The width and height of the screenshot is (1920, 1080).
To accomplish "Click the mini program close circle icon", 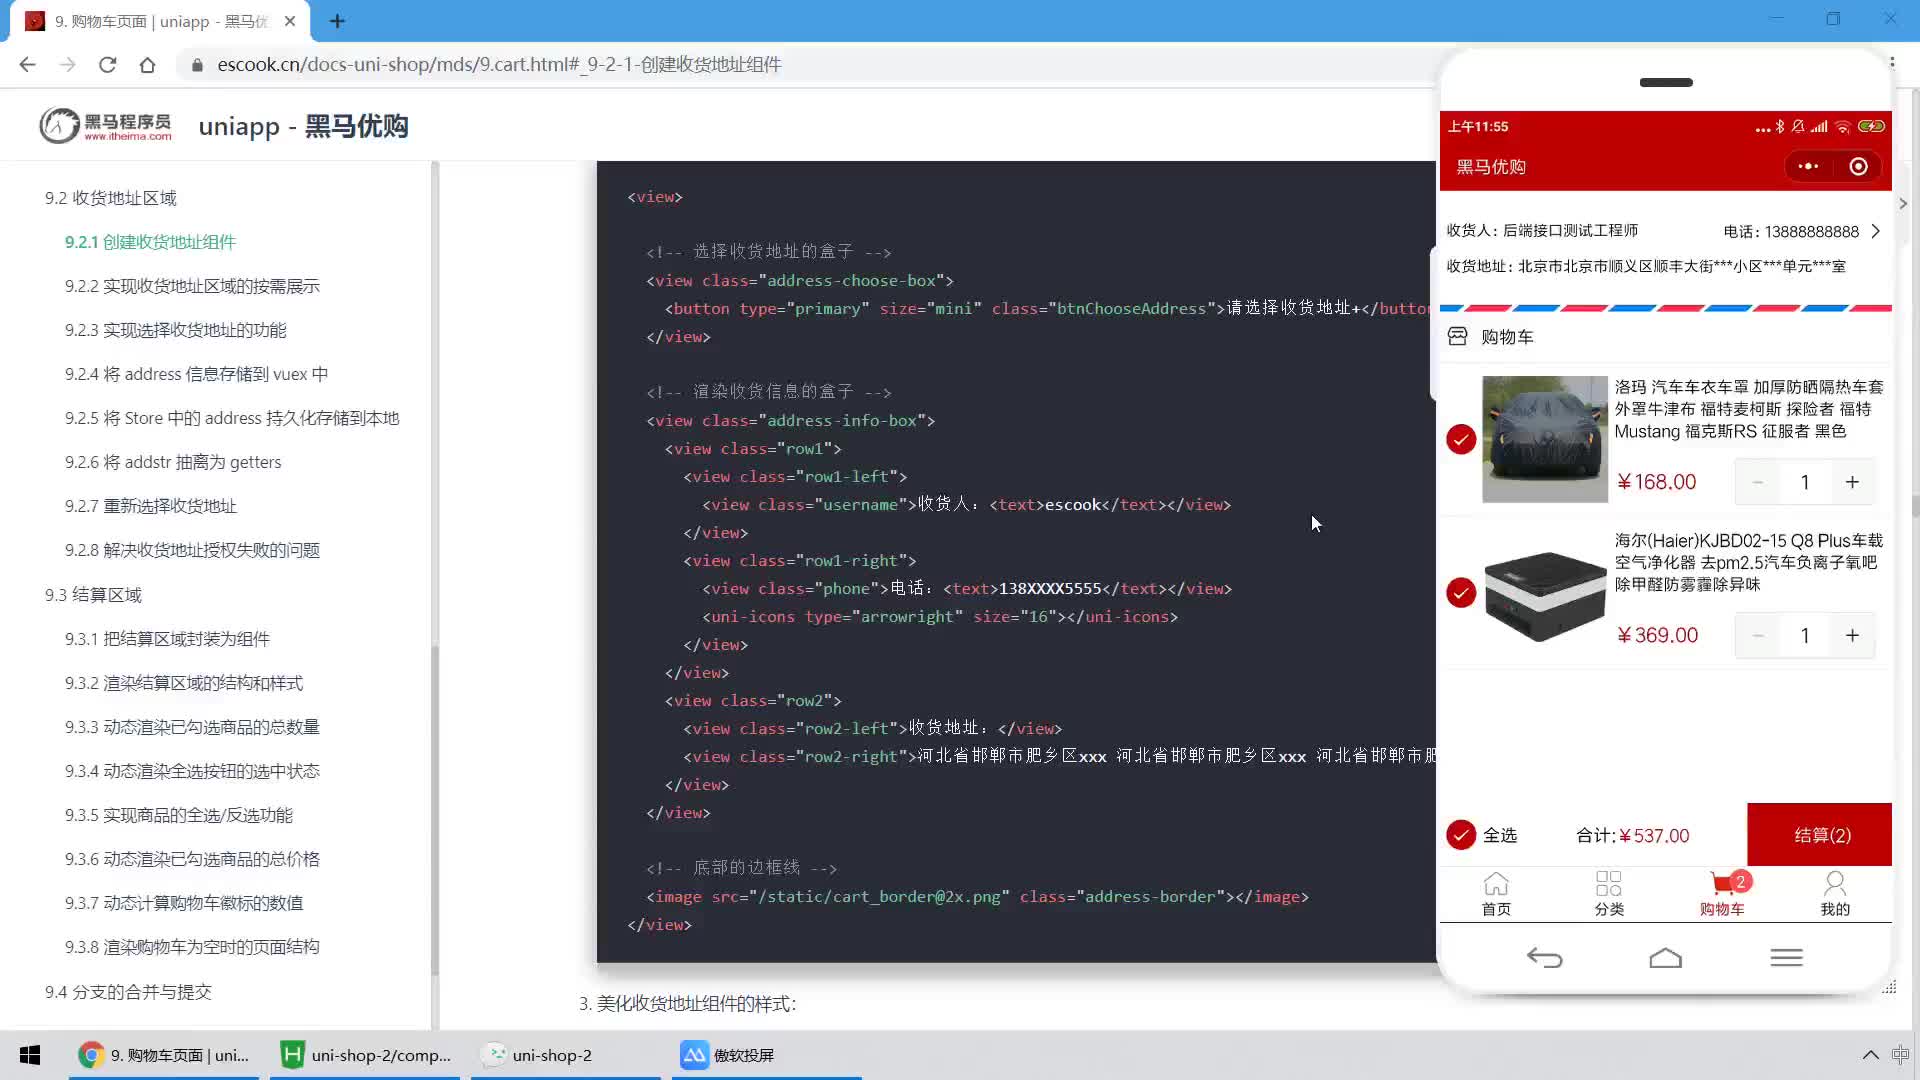I will tap(1858, 167).
